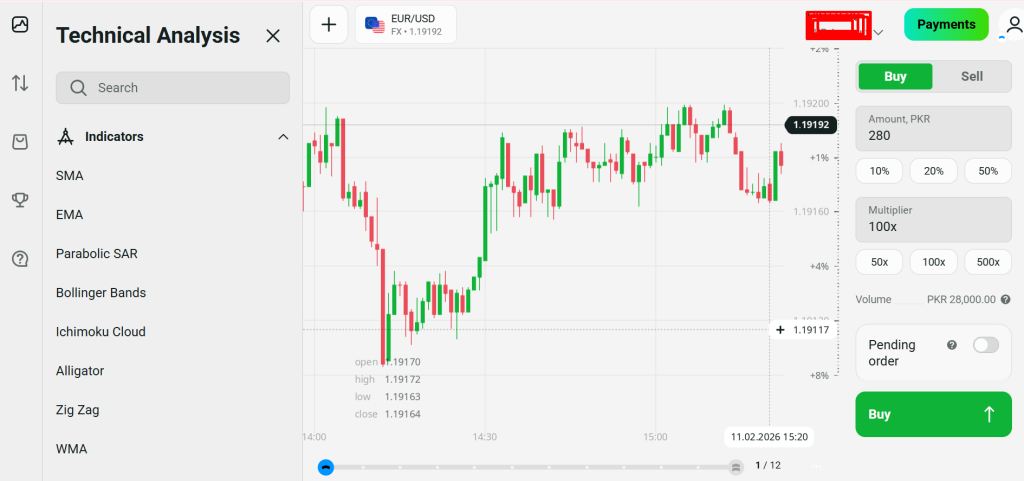Open the tournaments trophy icon
The width and height of the screenshot is (1024, 481).
(x=20, y=200)
